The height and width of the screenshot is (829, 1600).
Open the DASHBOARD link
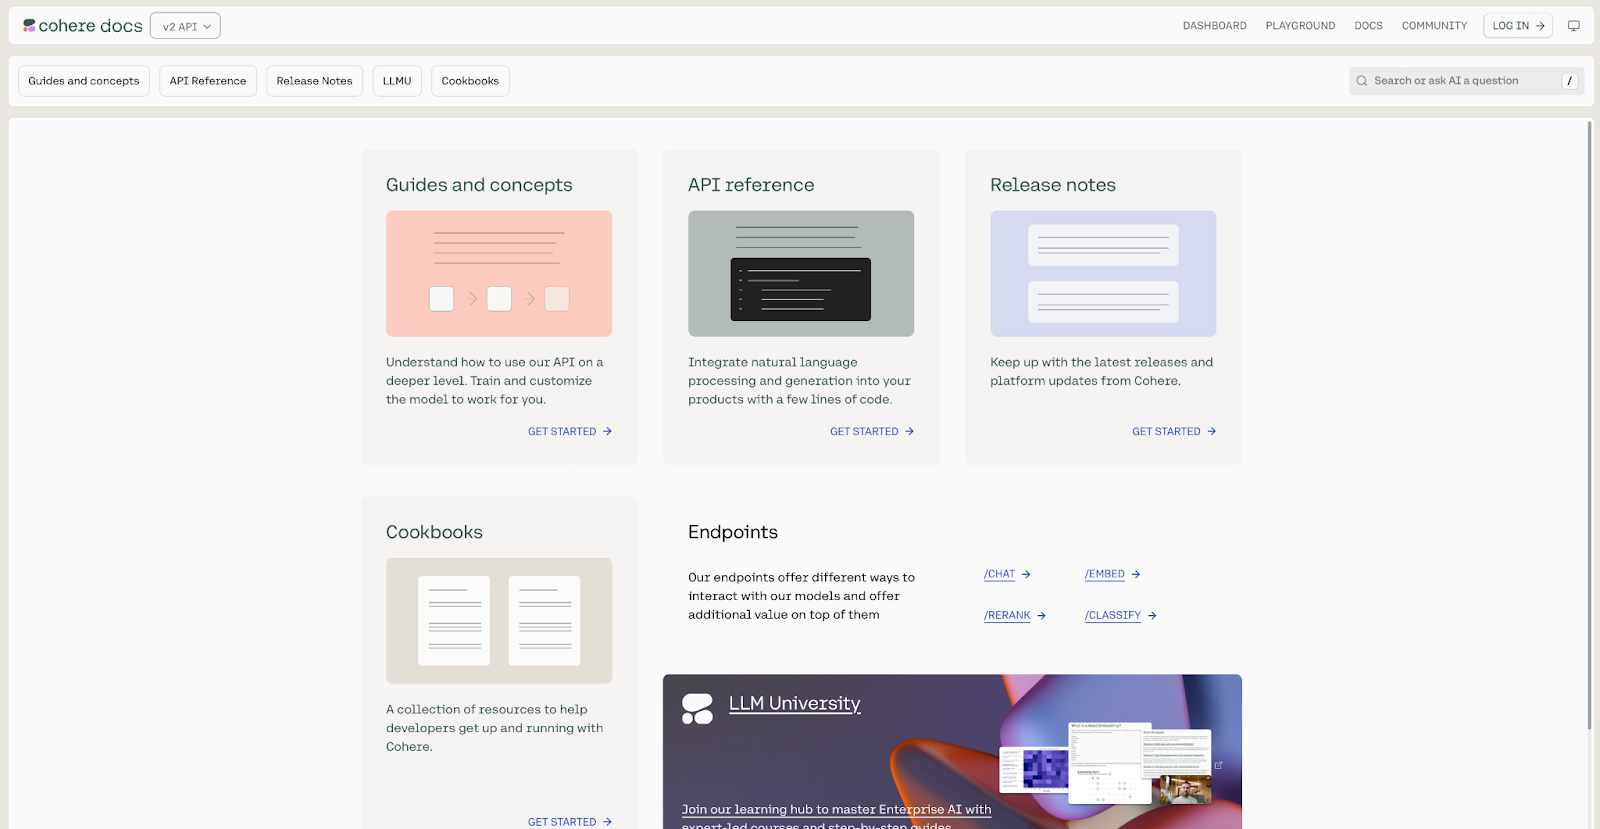(x=1214, y=26)
